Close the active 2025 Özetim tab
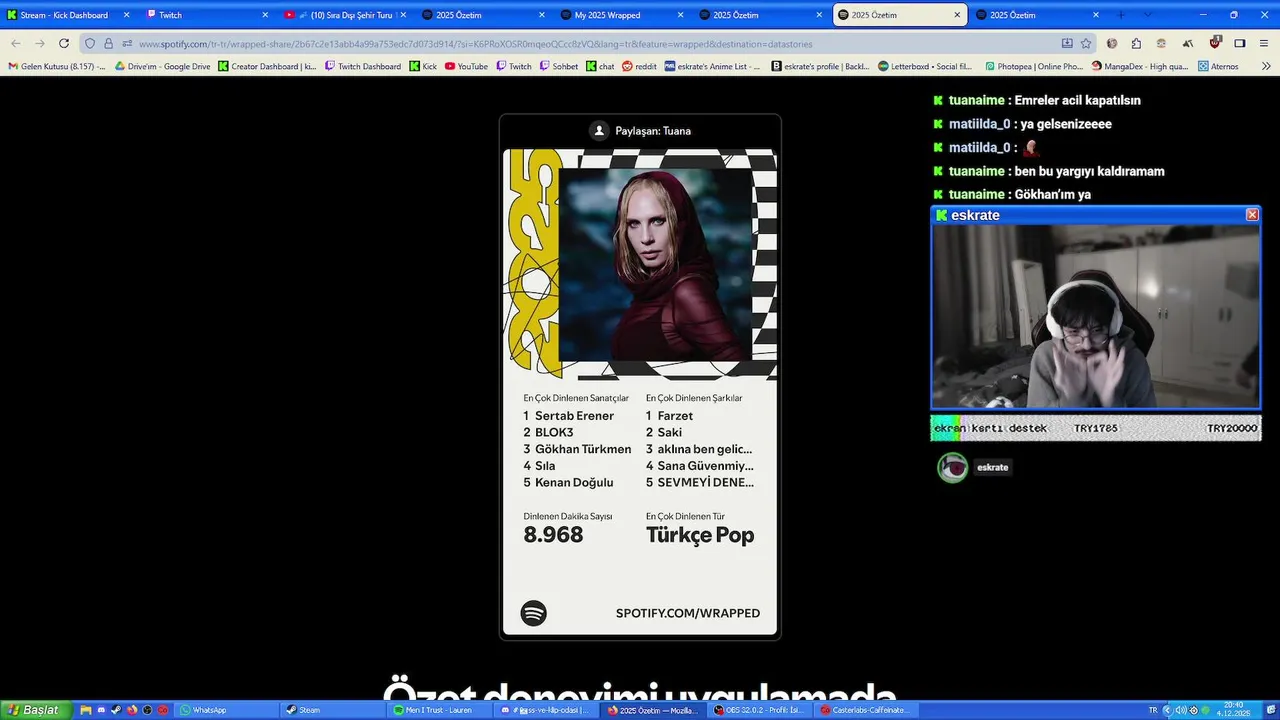The height and width of the screenshot is (720, 1280). [957, 15]
